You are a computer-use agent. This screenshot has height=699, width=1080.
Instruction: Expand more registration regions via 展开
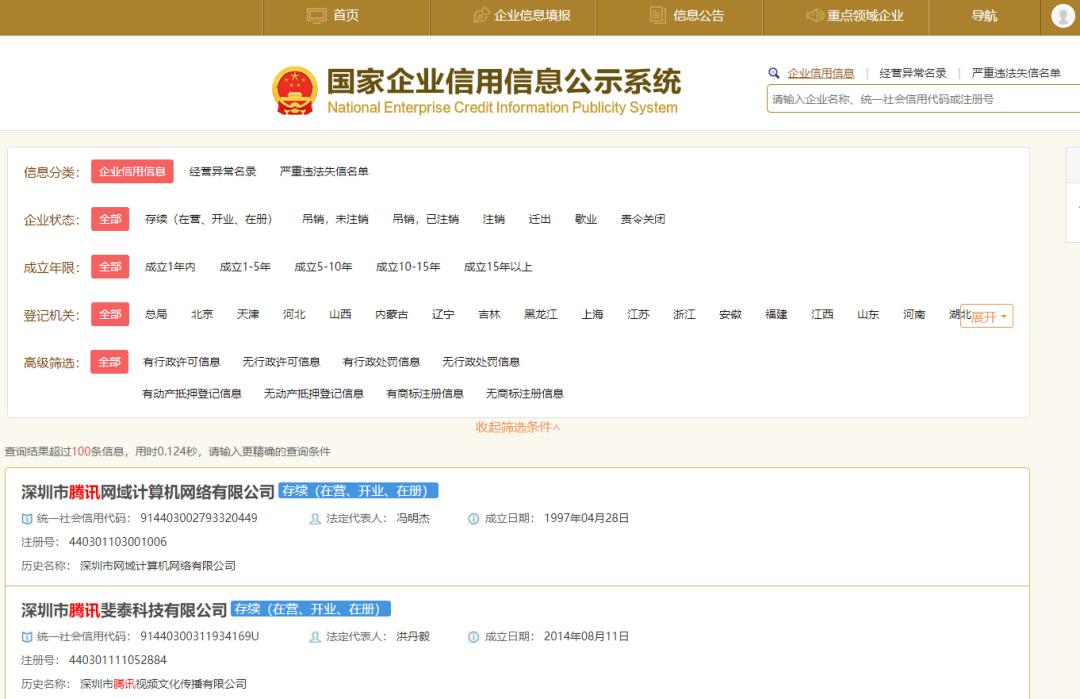[x=986, y=314]
